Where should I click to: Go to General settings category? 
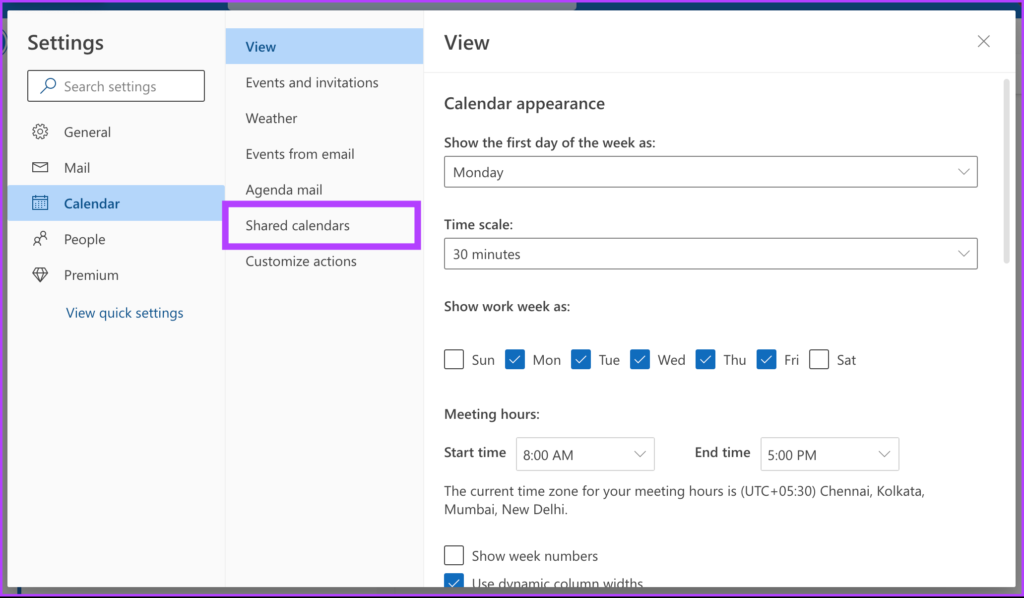116,132
